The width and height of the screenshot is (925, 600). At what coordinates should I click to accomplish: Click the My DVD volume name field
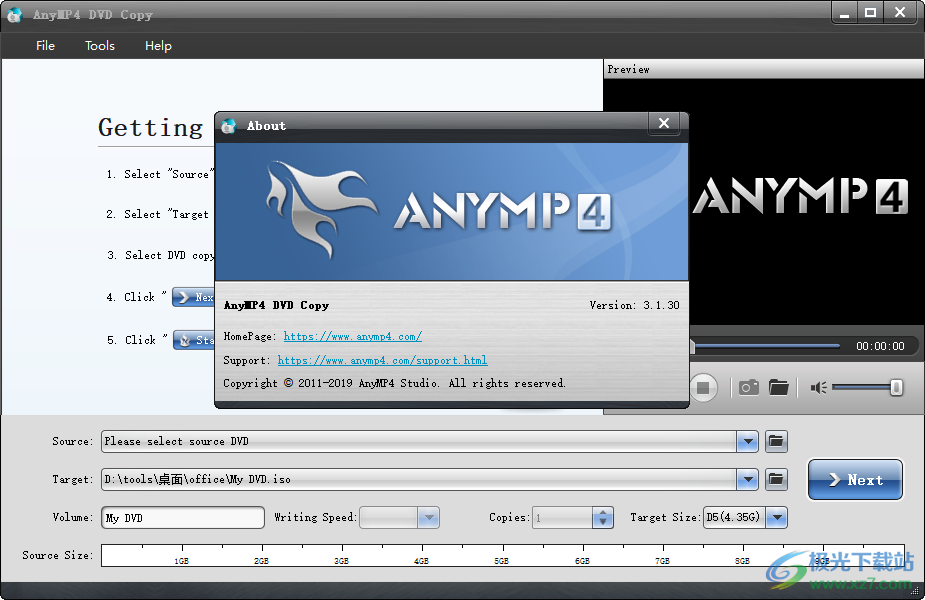pyautogui.click(x=182, y=517)
